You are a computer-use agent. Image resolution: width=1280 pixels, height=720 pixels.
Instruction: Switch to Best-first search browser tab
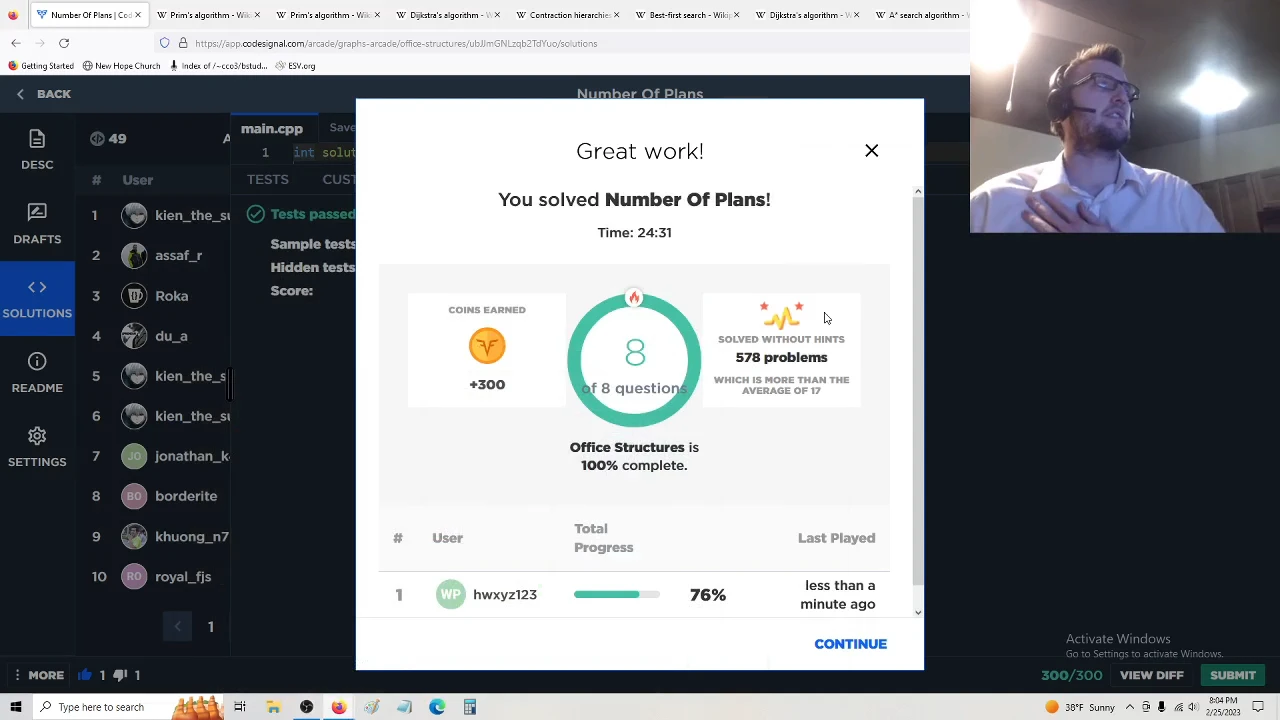coord(687,15)
